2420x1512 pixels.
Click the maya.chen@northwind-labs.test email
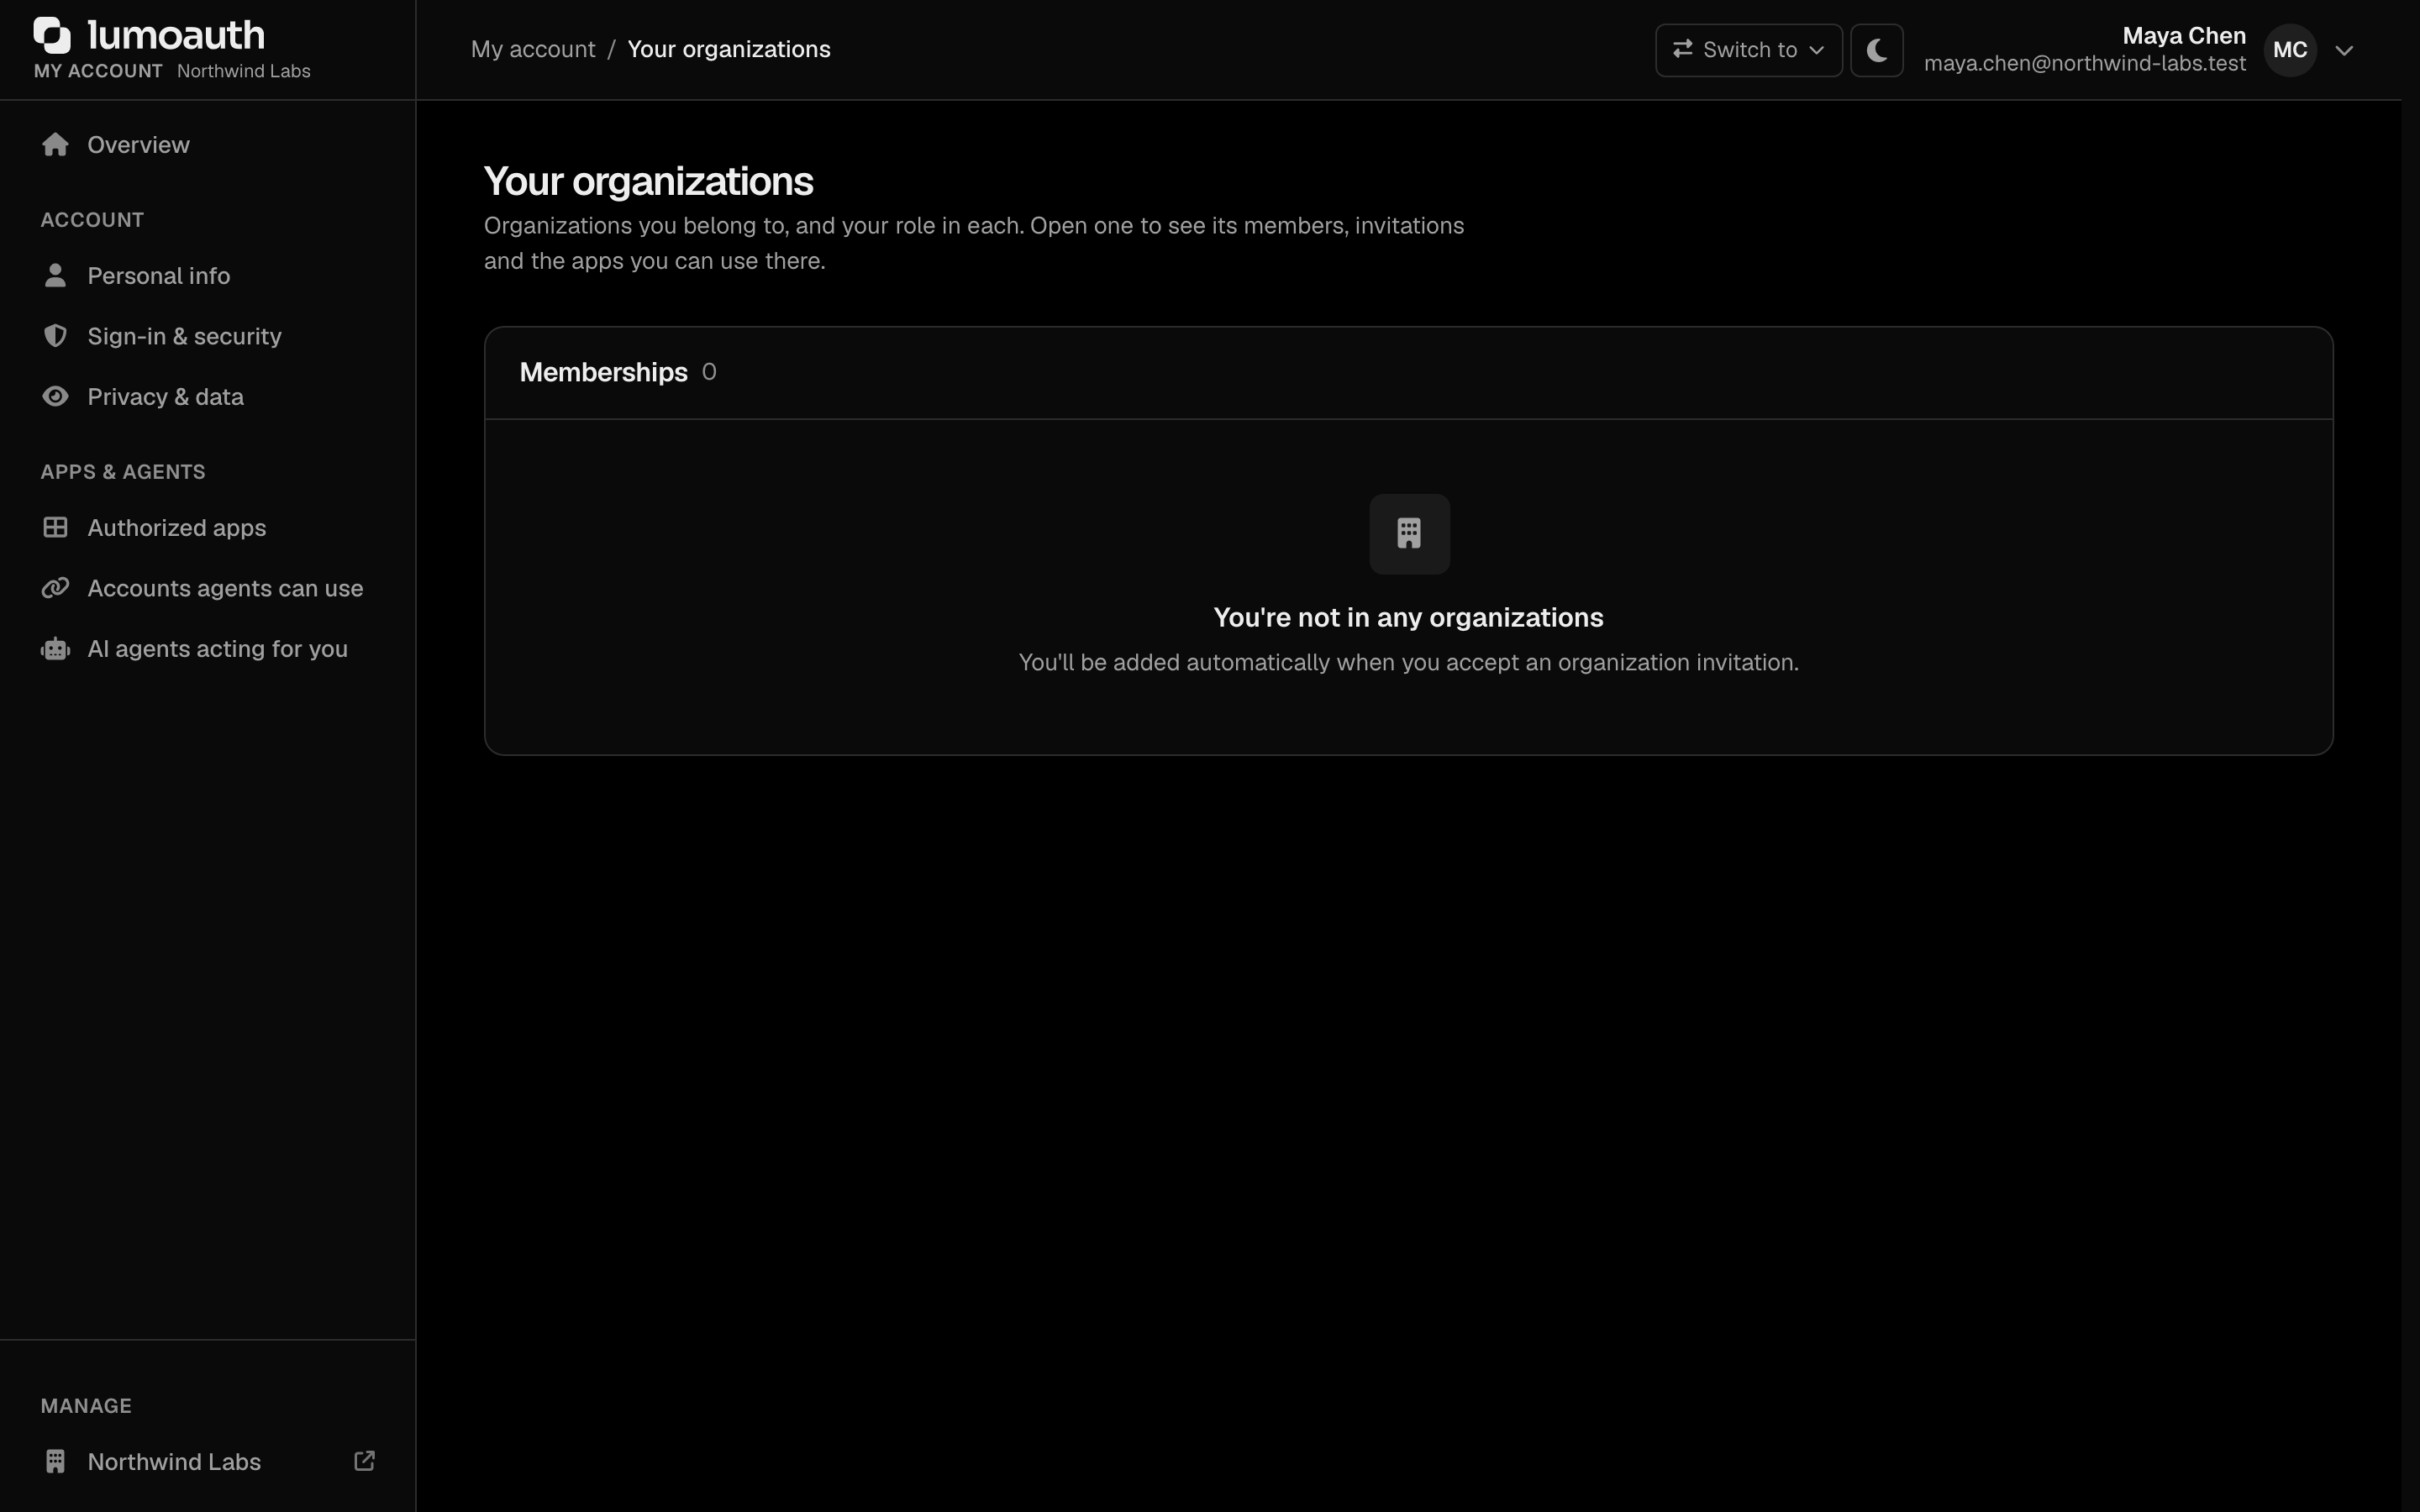pos(2085,64)
